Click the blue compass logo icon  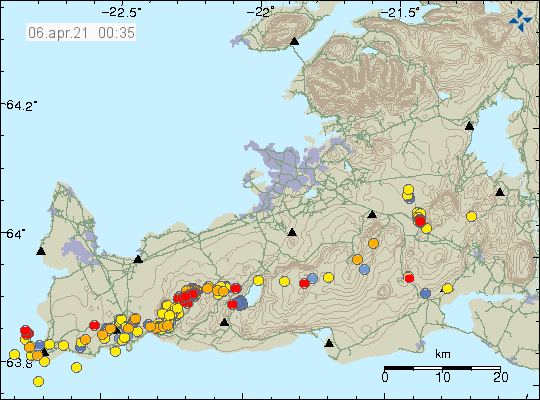pyautogui.click(x=520, y=20)
